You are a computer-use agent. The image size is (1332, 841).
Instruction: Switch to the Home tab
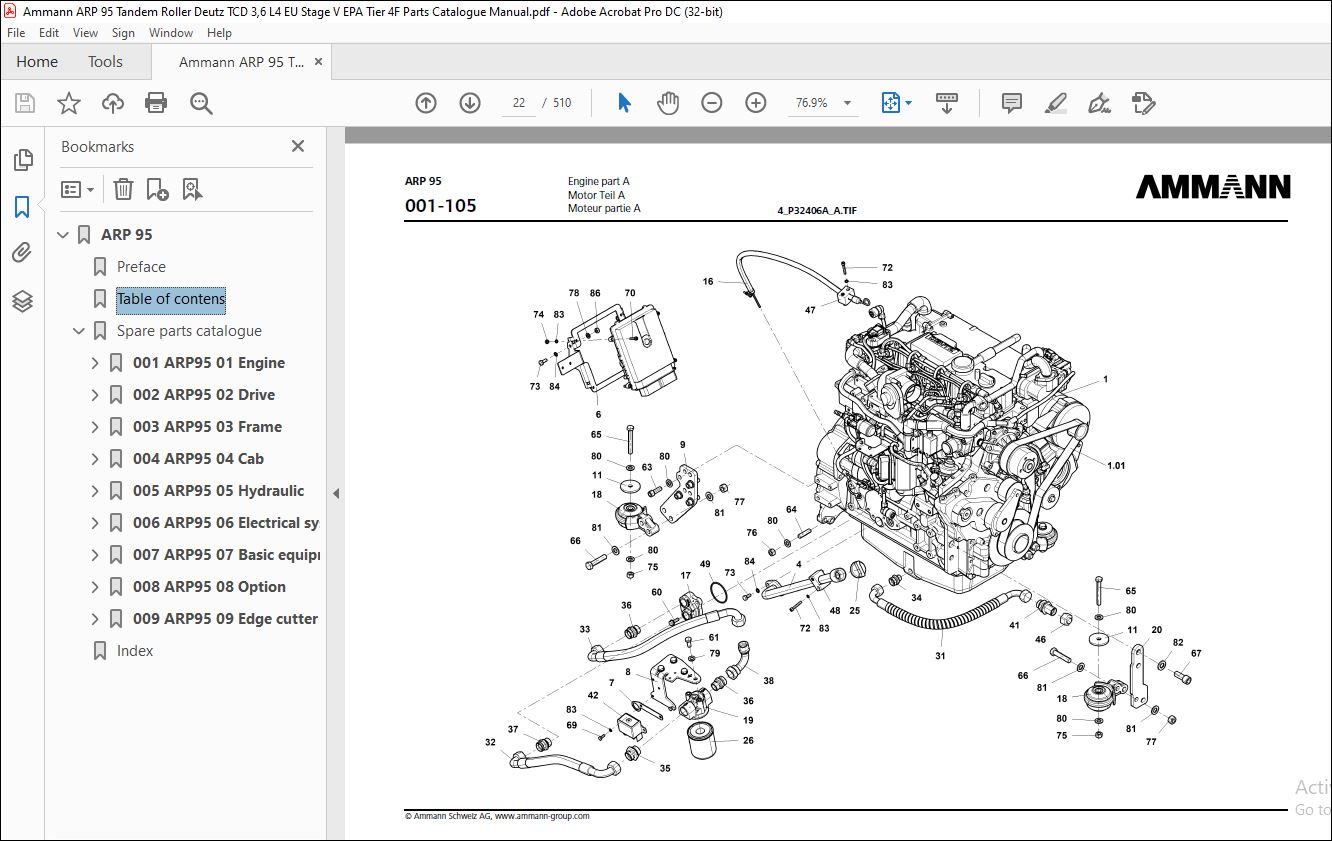click(37, 62)
